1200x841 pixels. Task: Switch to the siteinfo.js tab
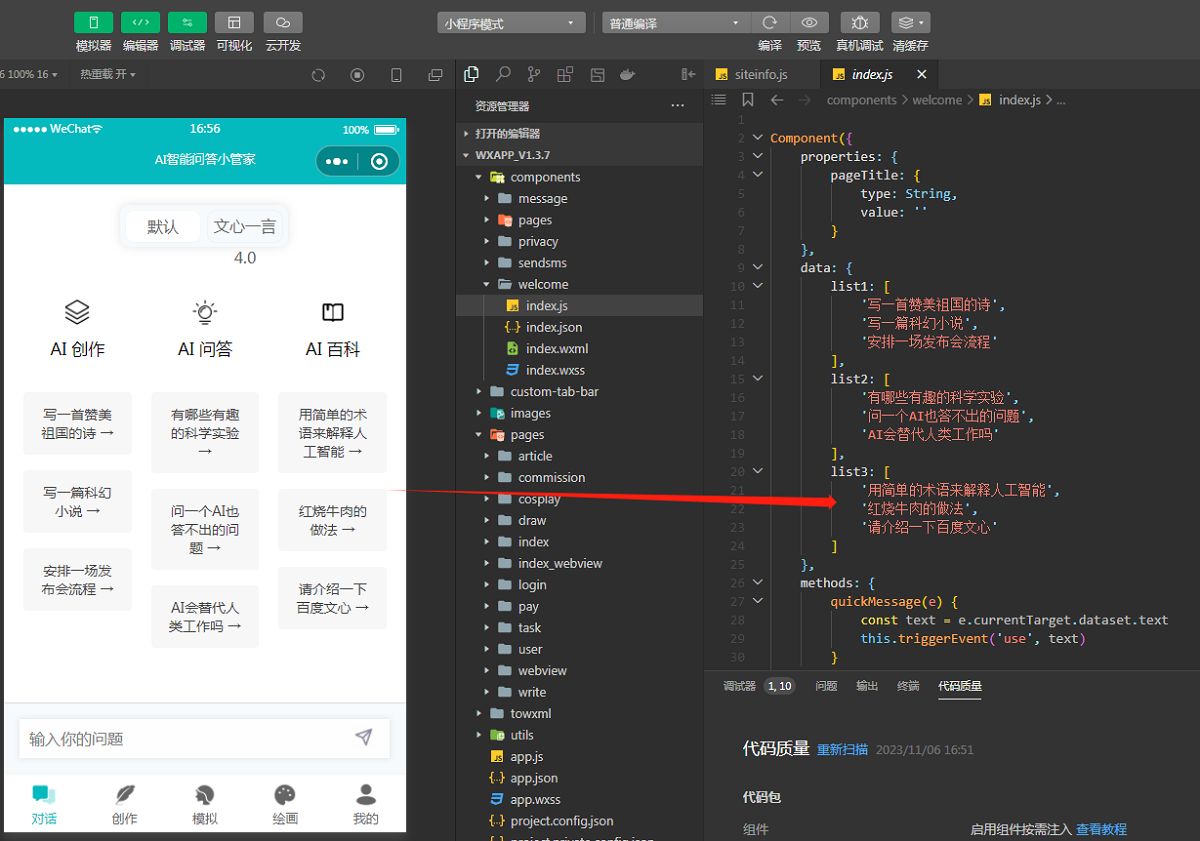[760, 75]
